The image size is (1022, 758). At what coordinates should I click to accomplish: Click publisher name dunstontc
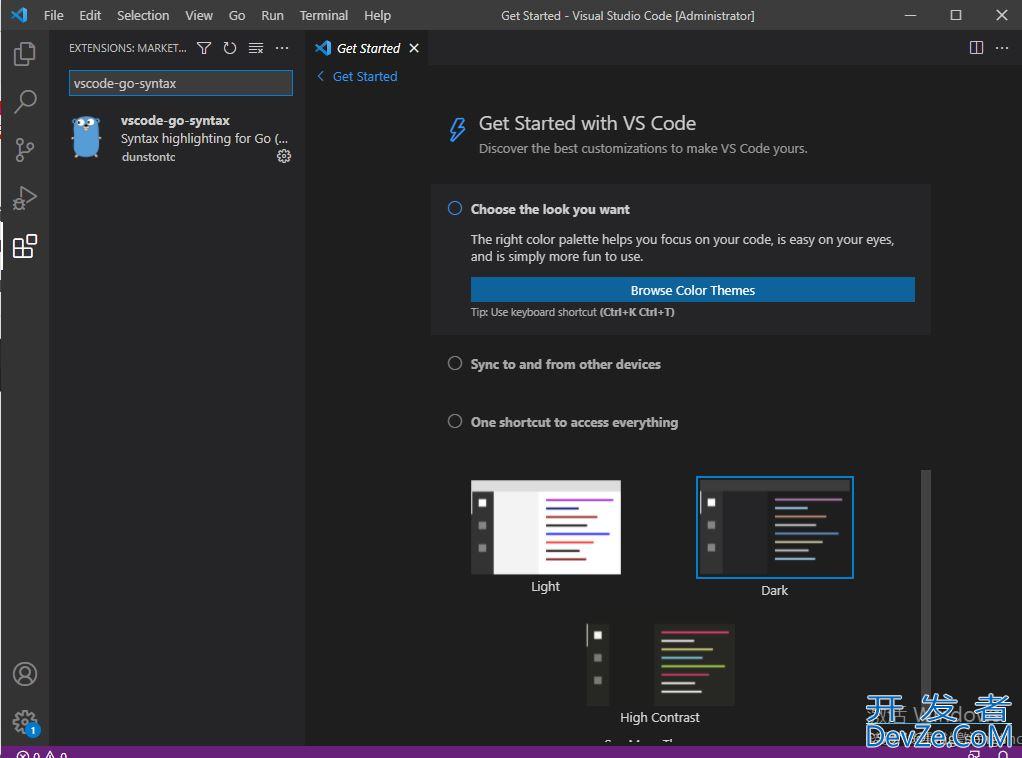(x=148, y=157)
